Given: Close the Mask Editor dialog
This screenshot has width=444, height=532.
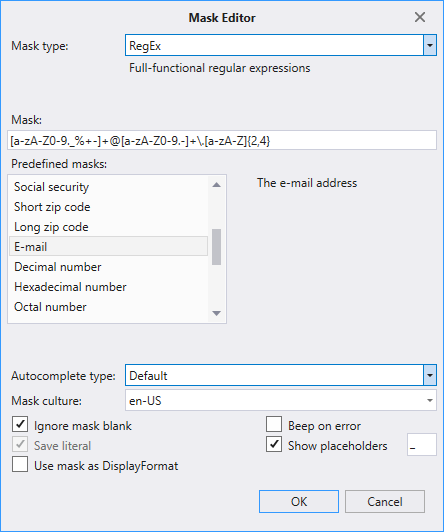Looking at the screenshot, I should (x=420, y=17).
